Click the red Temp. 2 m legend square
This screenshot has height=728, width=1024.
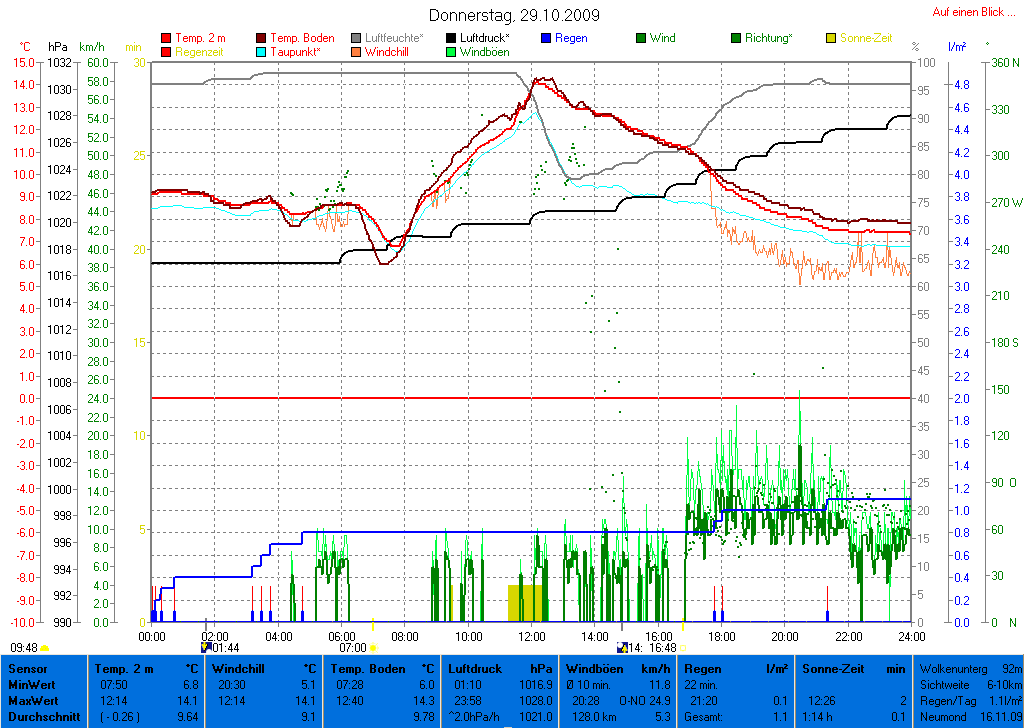click(x=166, y=38)
